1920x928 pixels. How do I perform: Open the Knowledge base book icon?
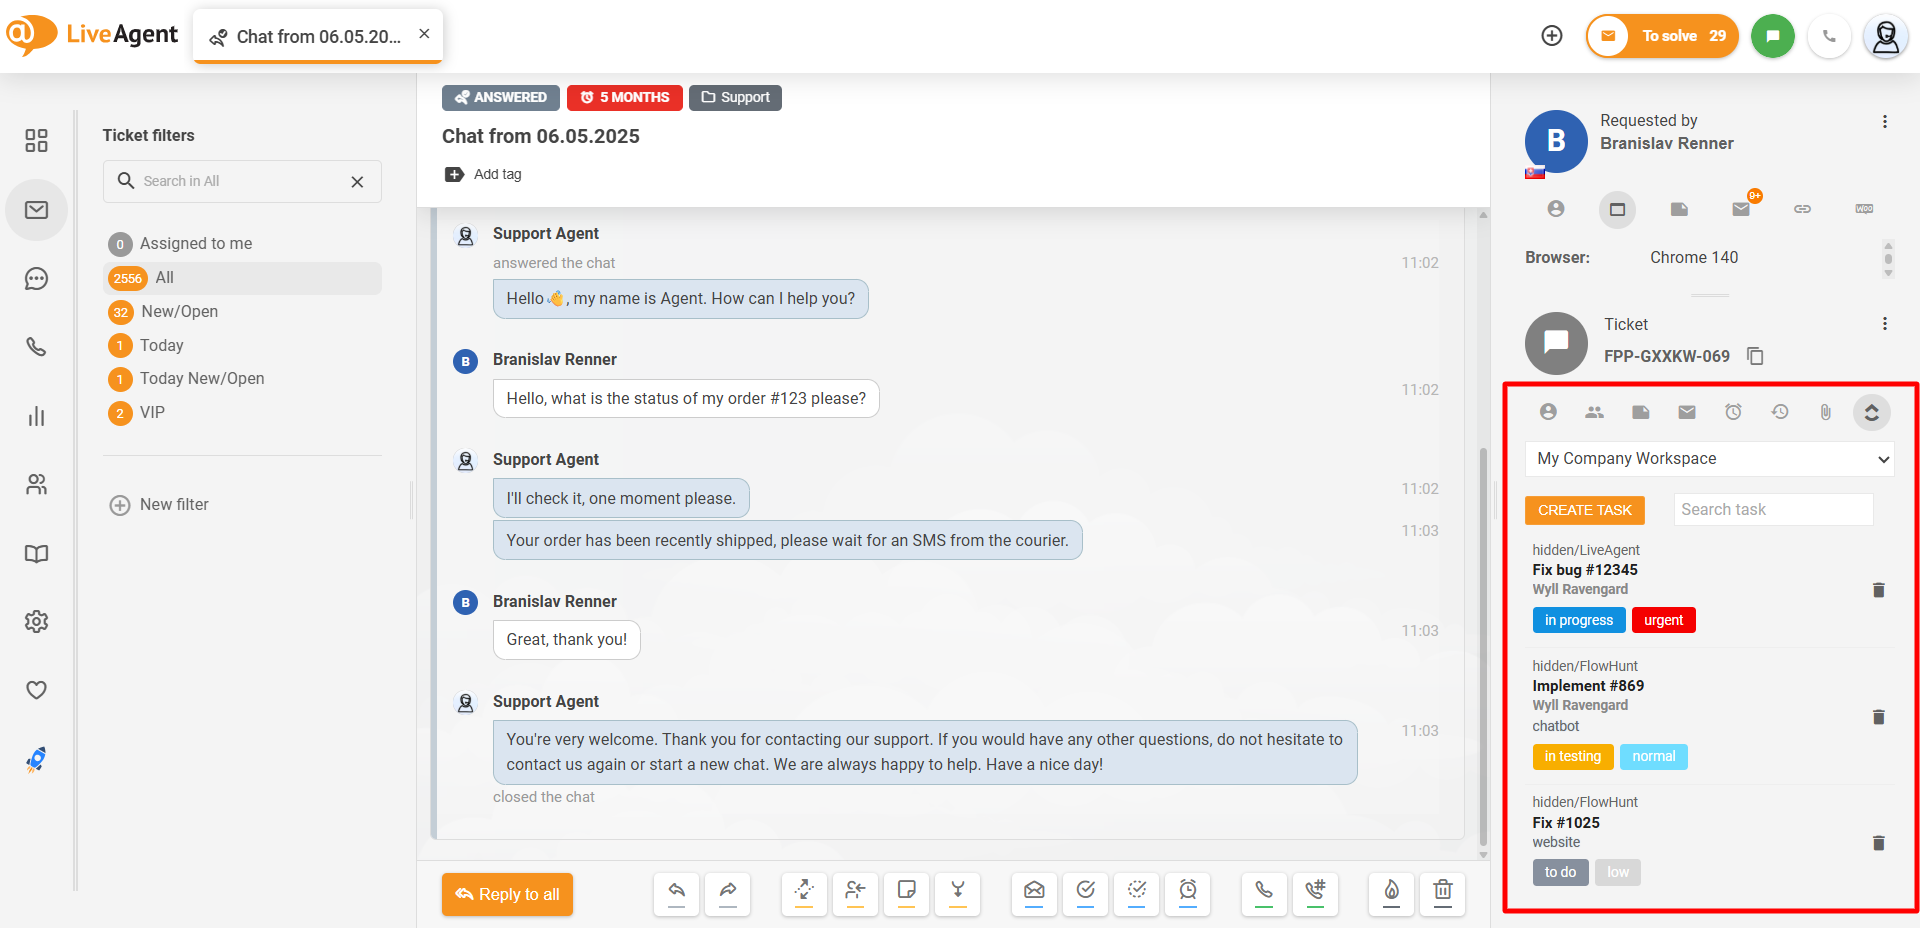(37, 554)
